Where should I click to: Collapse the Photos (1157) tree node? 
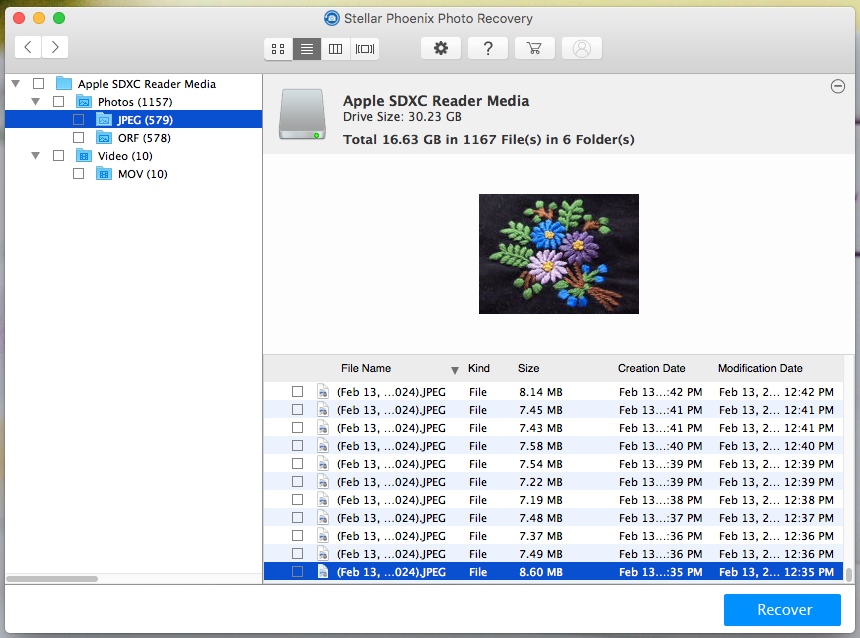[36, 102]
